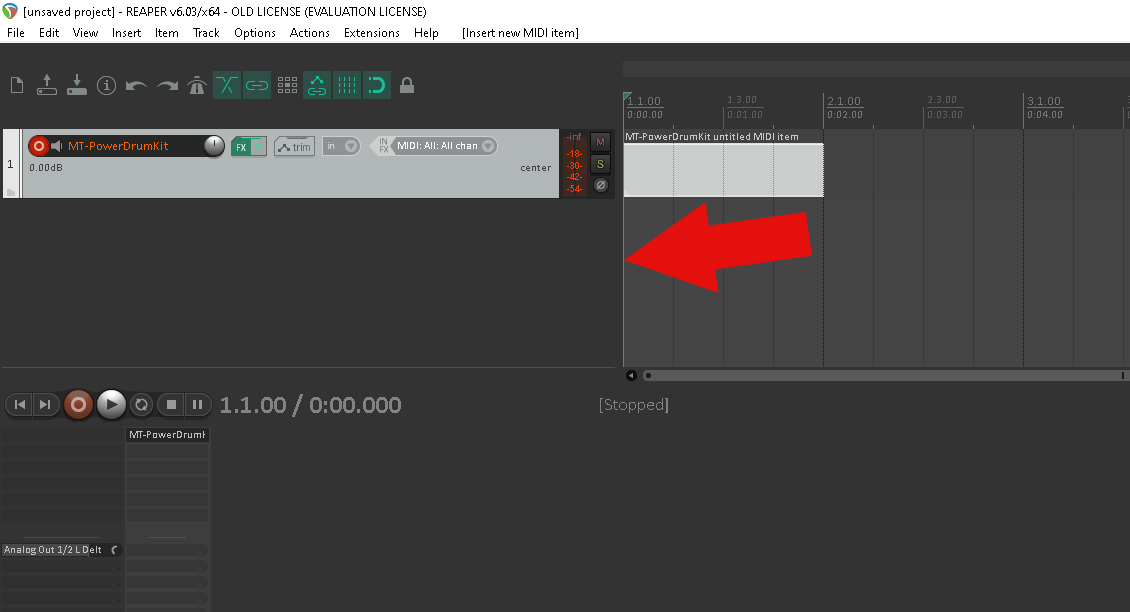Click the track volume 0.00dB readout

(x=46, y=168)
